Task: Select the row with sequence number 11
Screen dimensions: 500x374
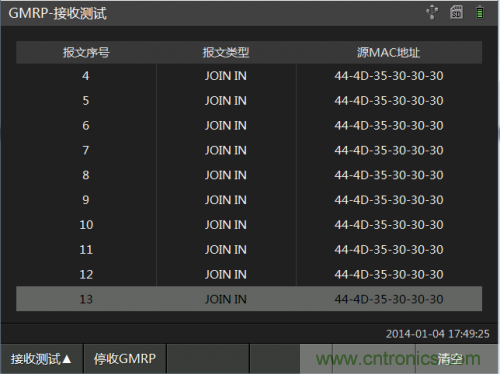Action: pos(249,249)
